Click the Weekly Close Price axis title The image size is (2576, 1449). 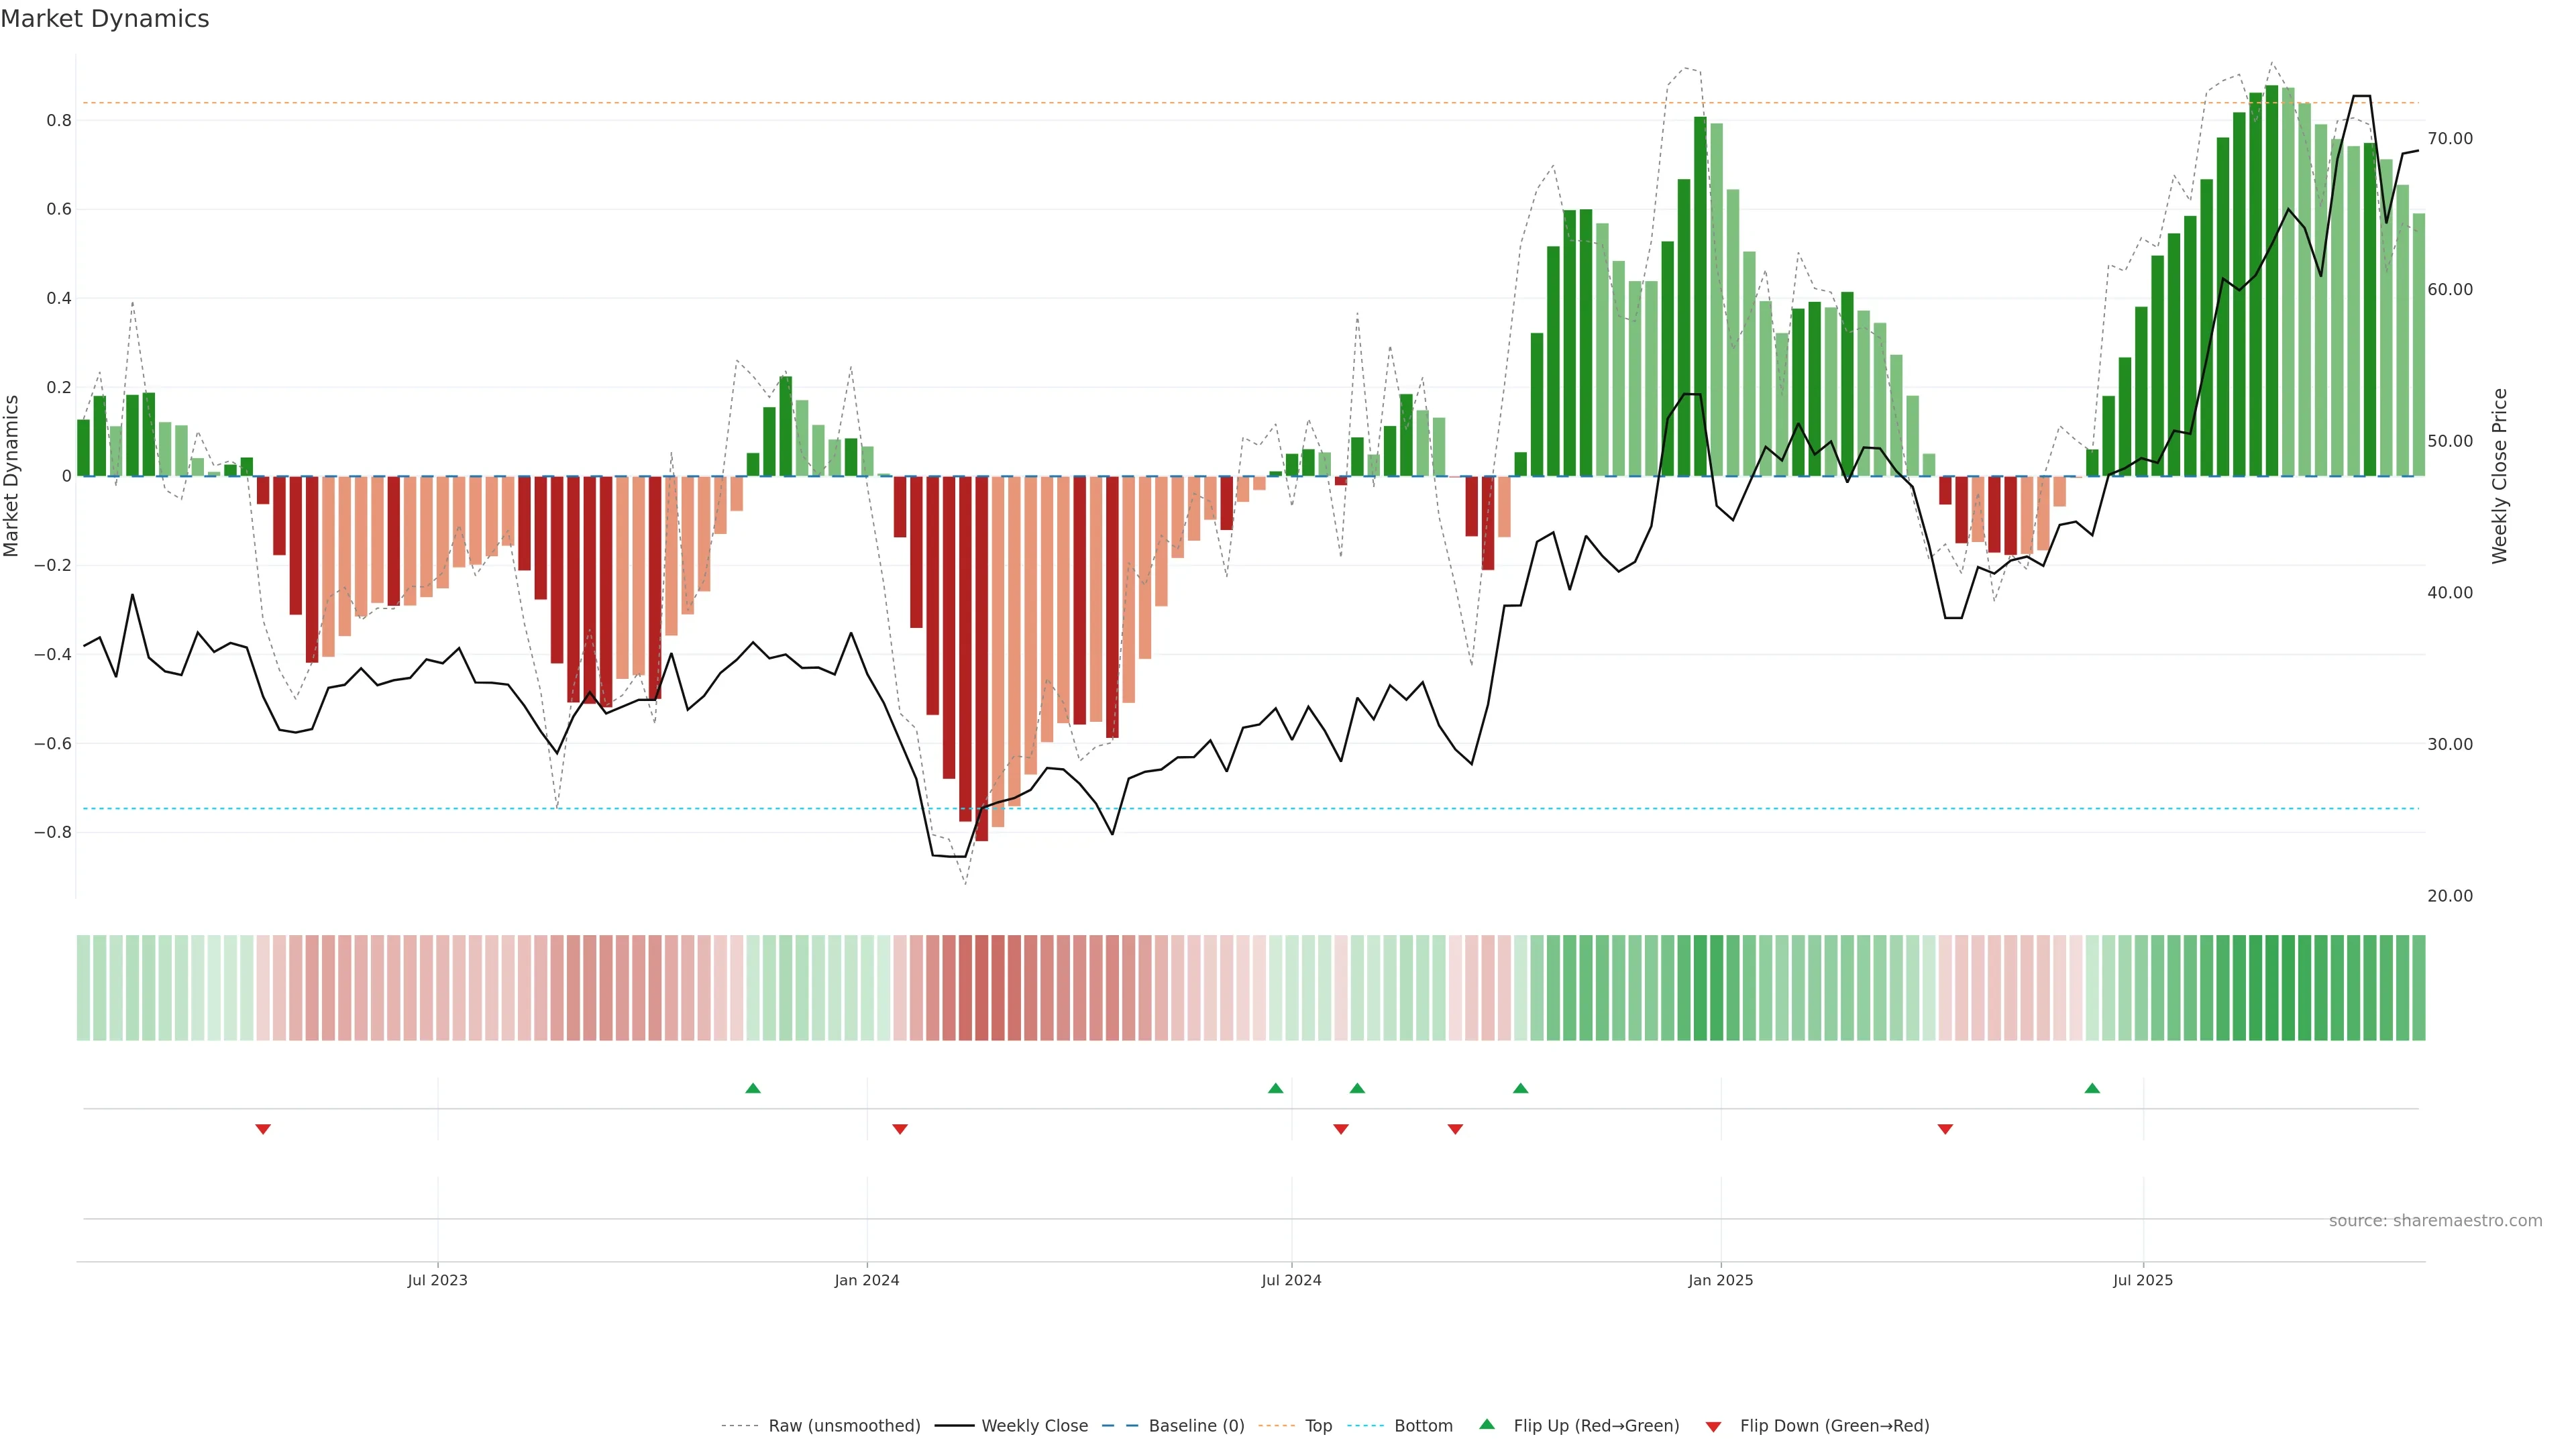pos(2499,476)
